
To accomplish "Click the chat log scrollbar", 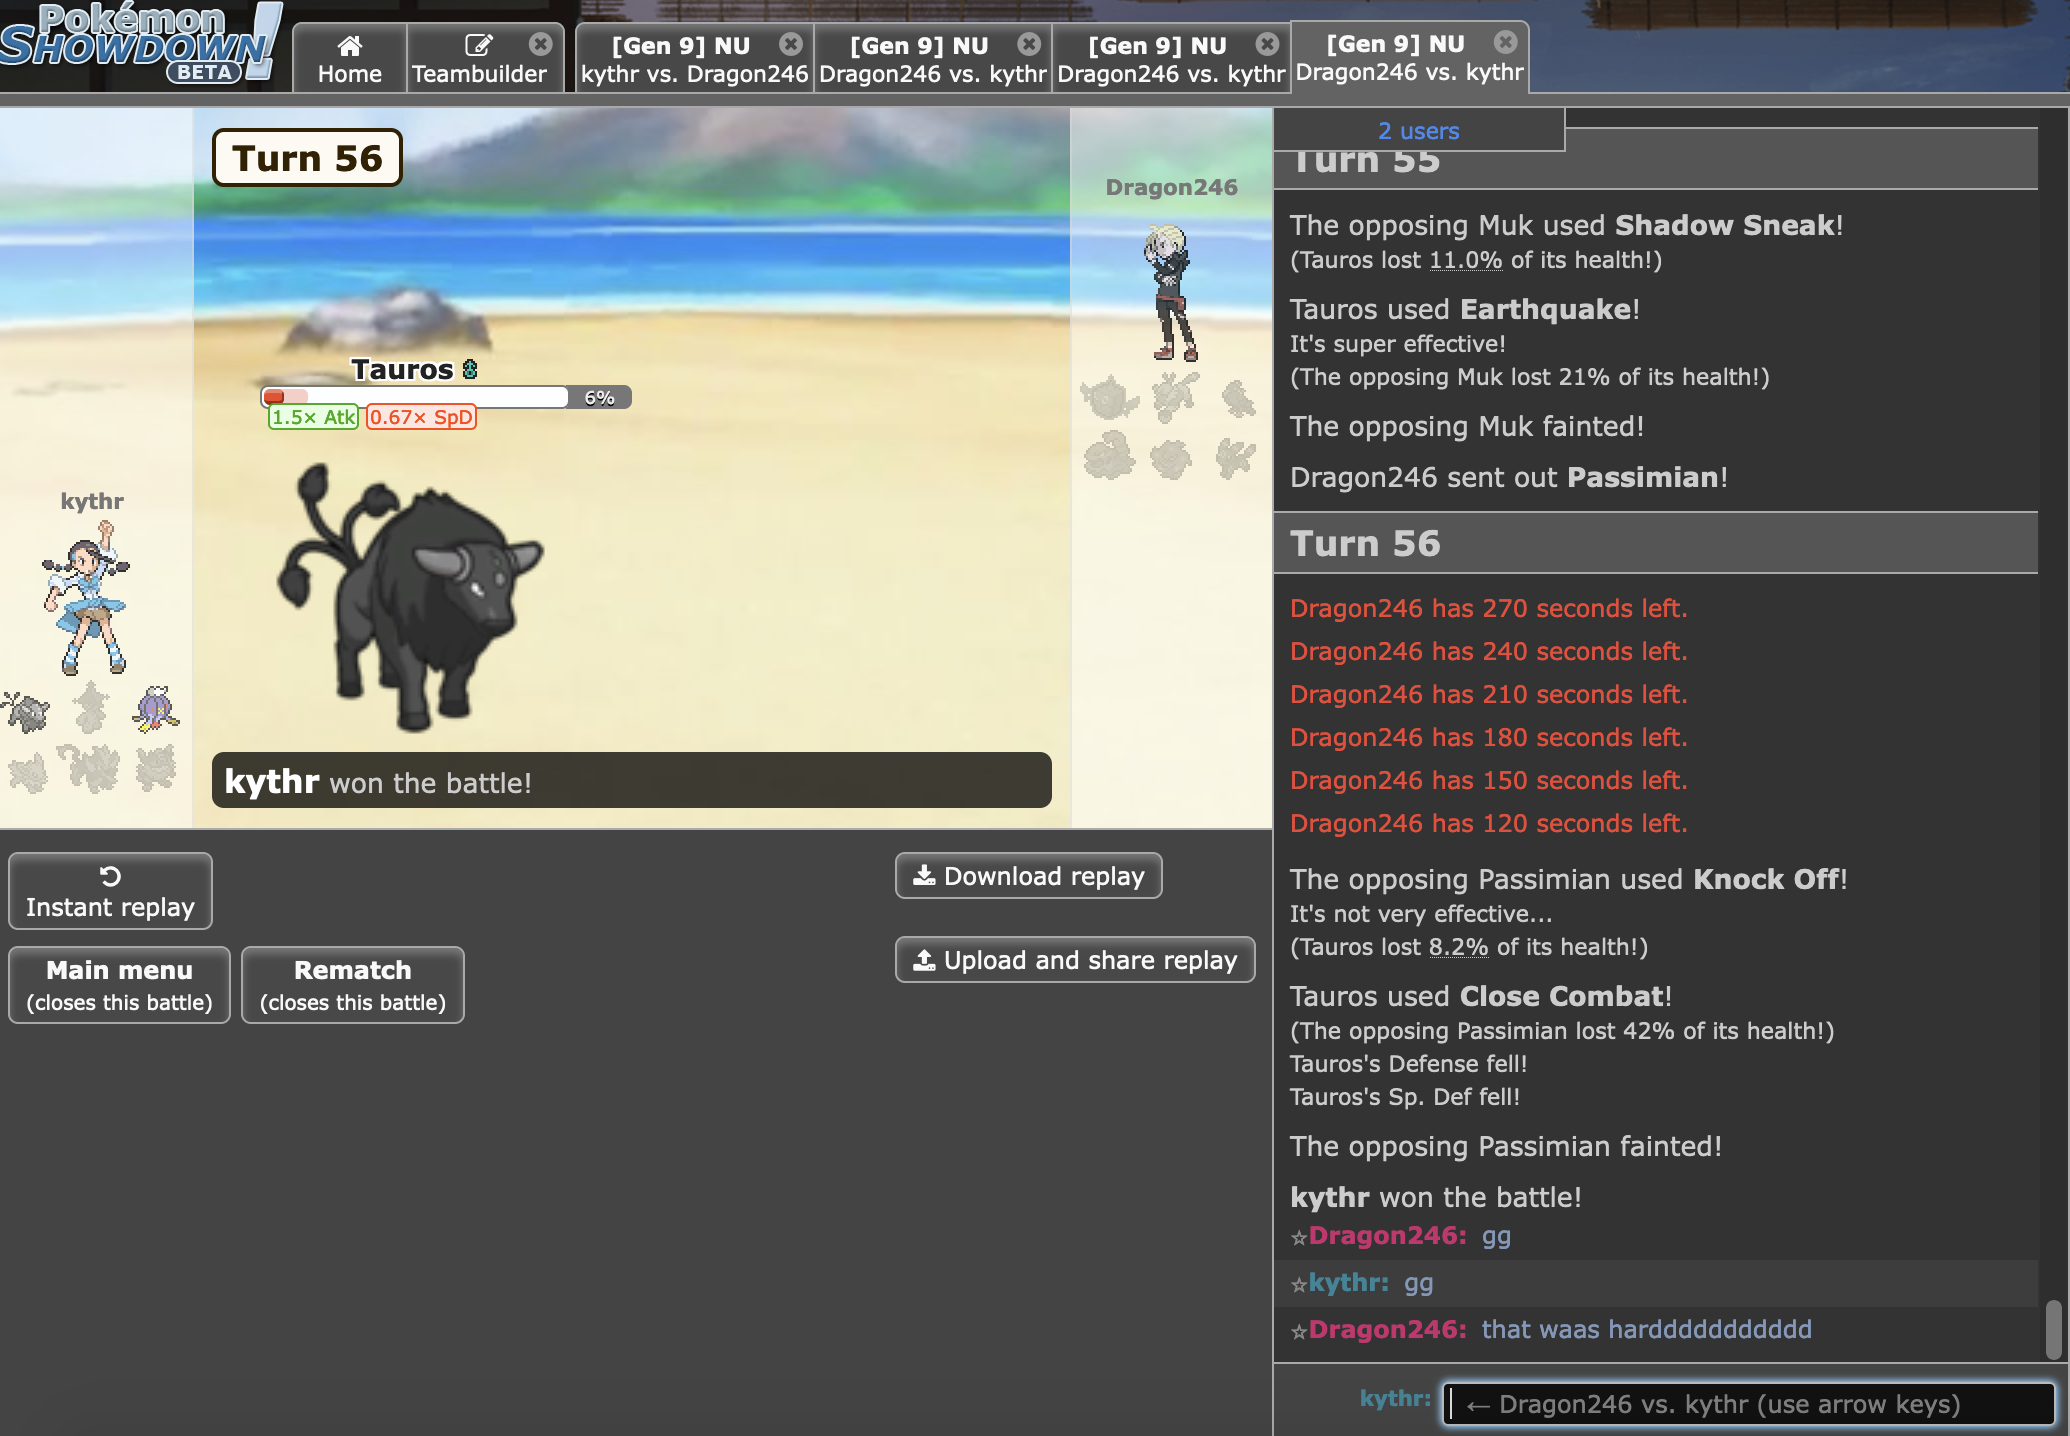I will click(x=2054, y=1329).
